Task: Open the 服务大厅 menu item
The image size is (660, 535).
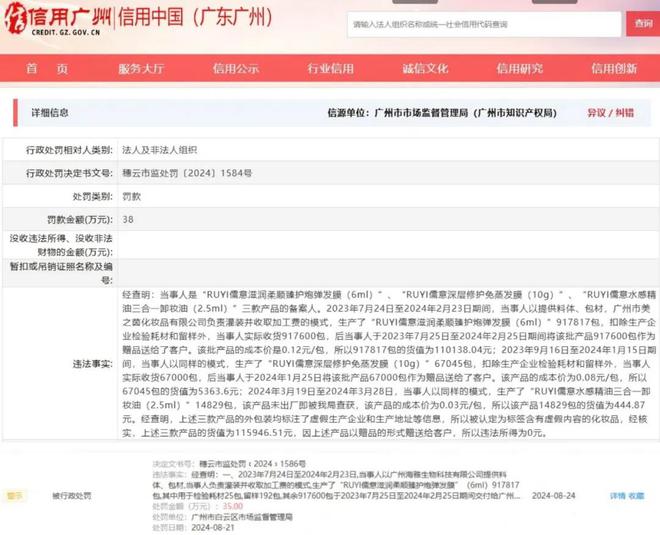Action: [x=141, y=68]
